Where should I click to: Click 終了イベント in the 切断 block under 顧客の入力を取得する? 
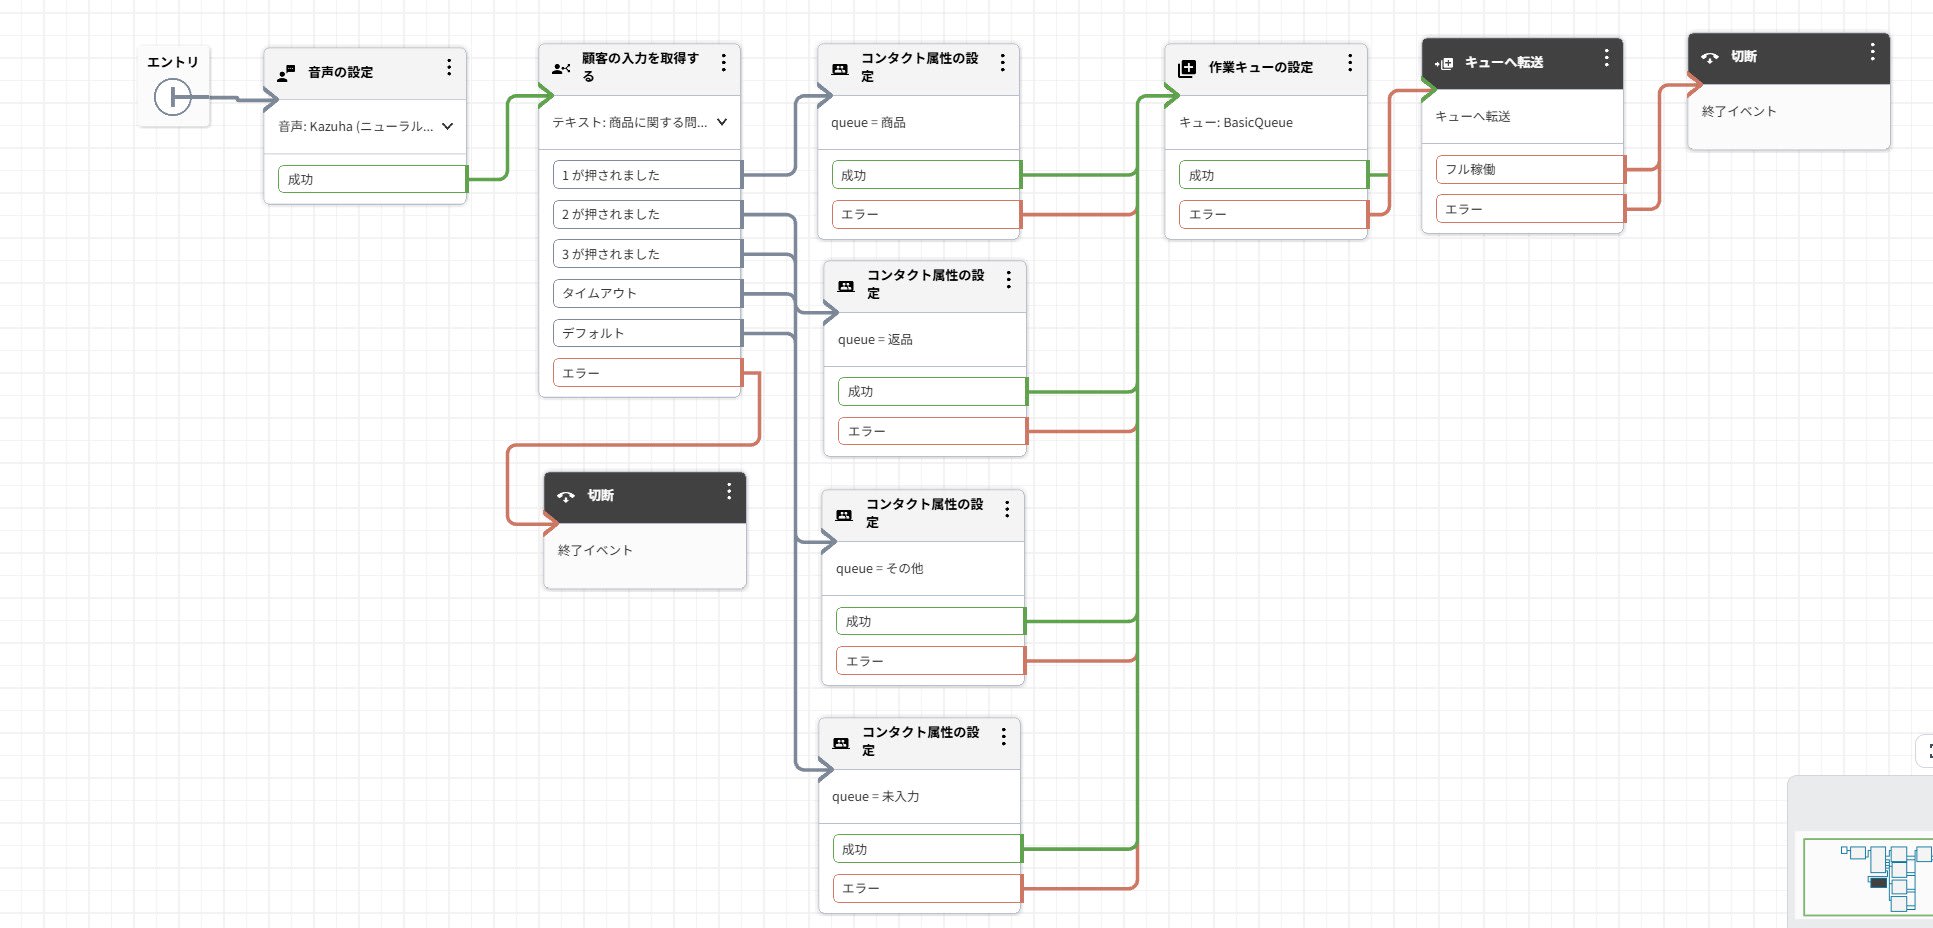595,550
